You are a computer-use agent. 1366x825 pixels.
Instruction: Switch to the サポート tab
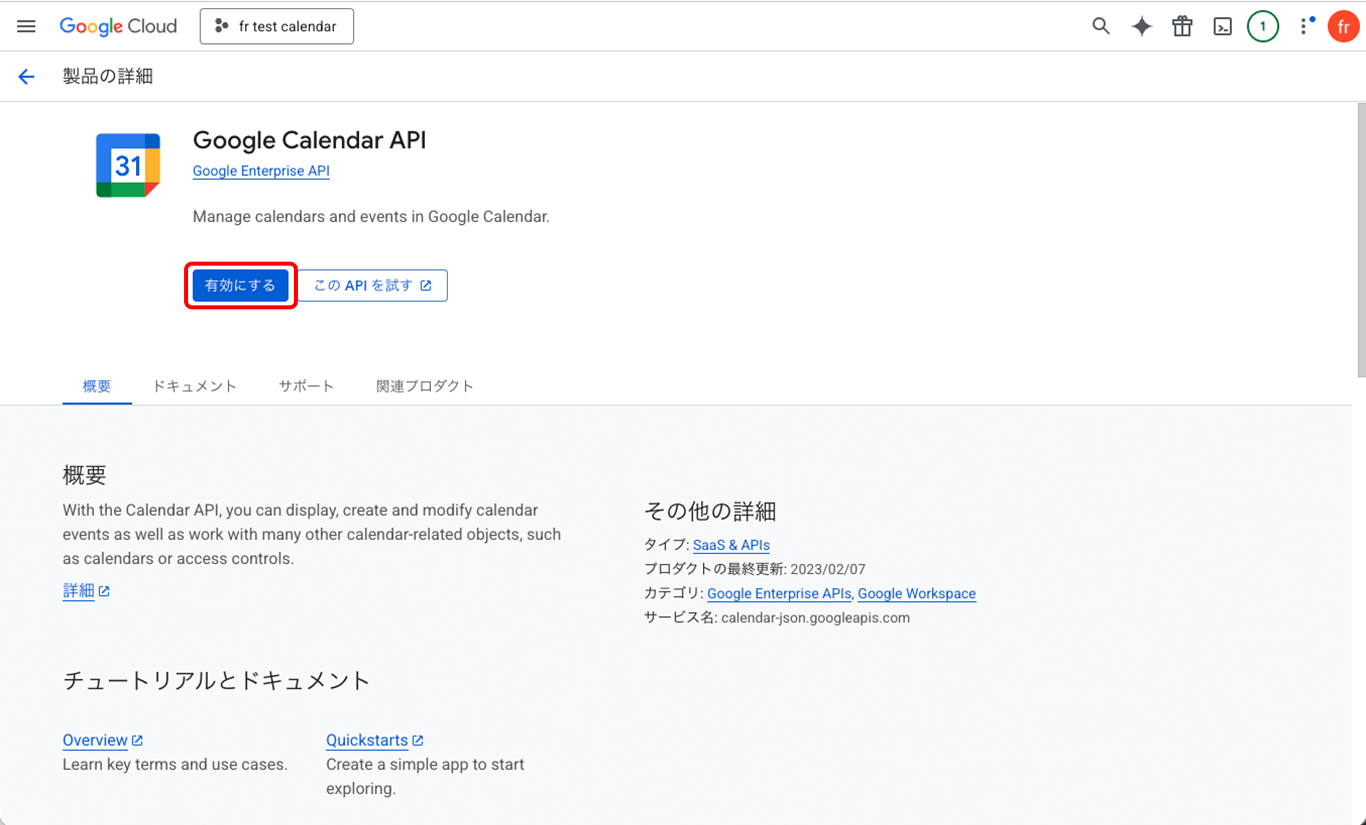click(x=306, y=386)
